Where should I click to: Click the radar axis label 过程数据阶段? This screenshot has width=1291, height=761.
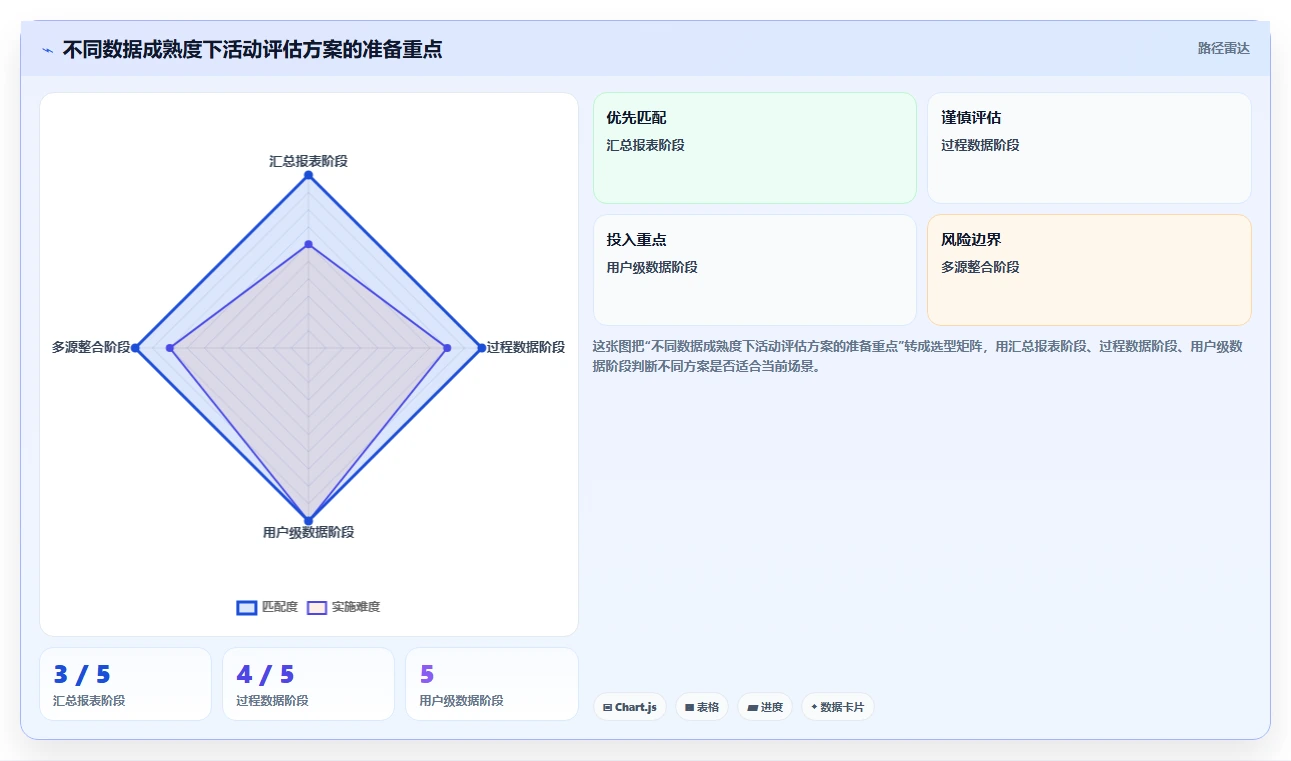[526, 347]
